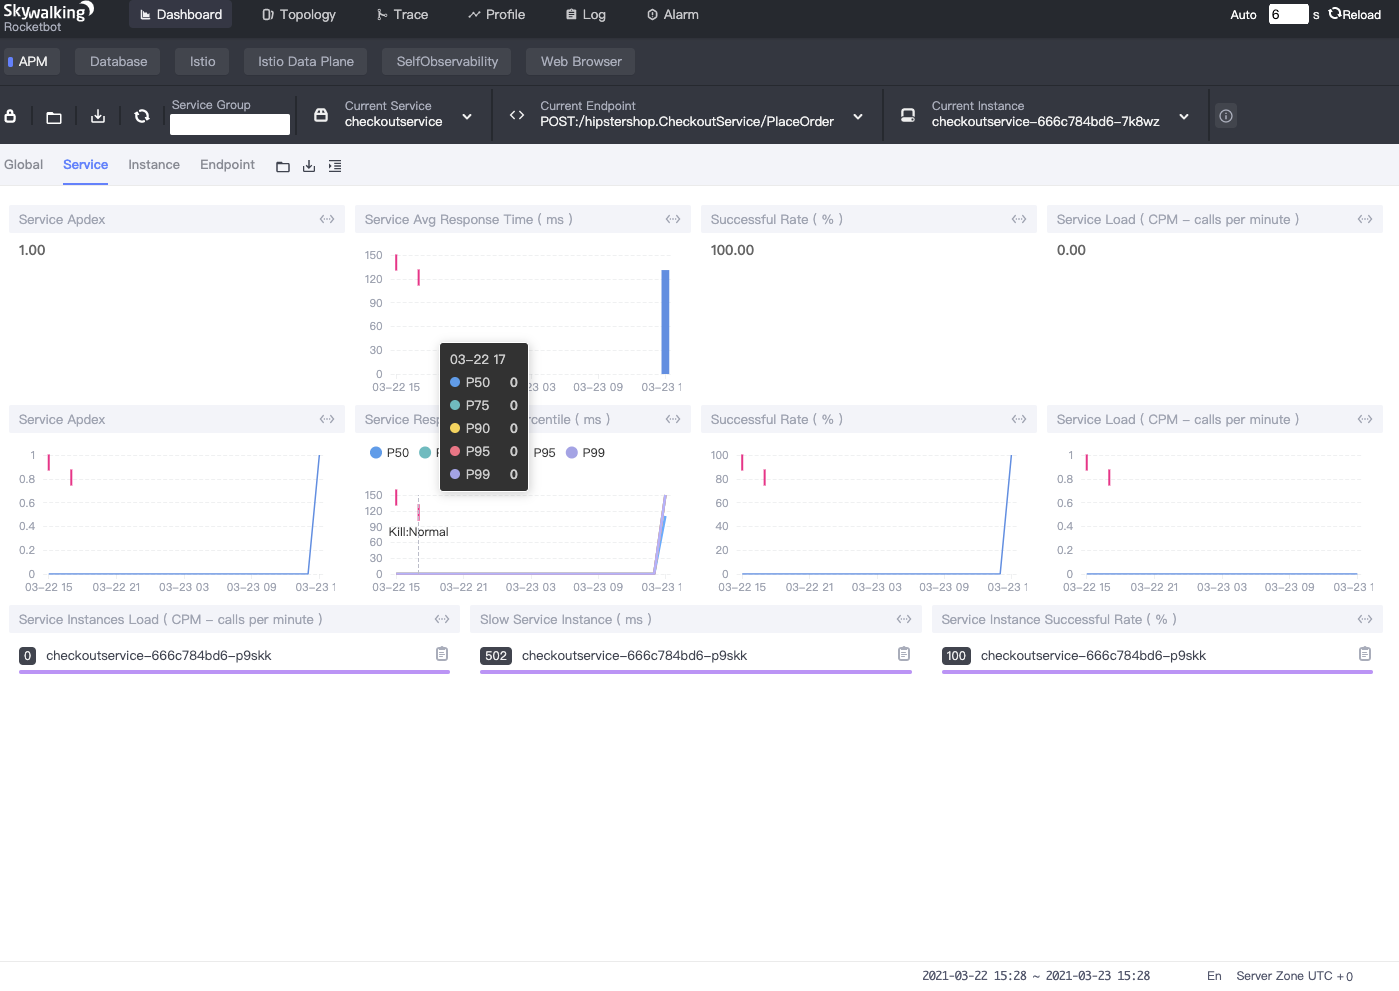
Task: Click the list icon in the tab row
Action: (335, 166)
